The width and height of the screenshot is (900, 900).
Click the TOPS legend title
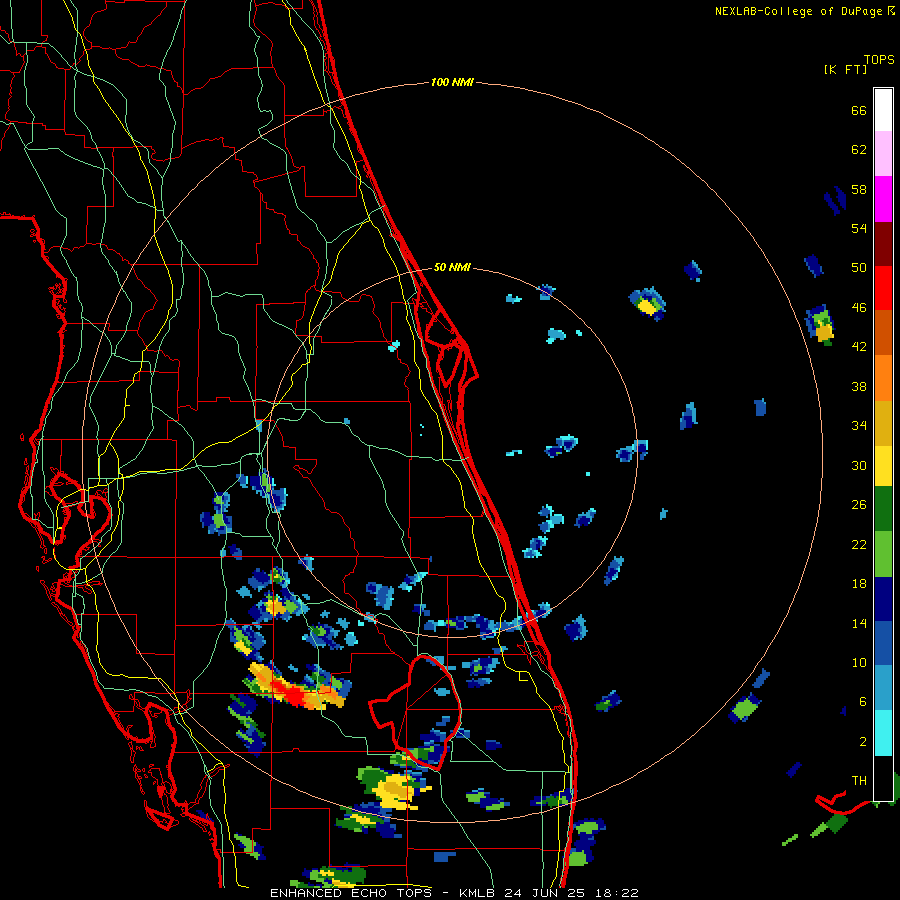click(x=879, y=60)
